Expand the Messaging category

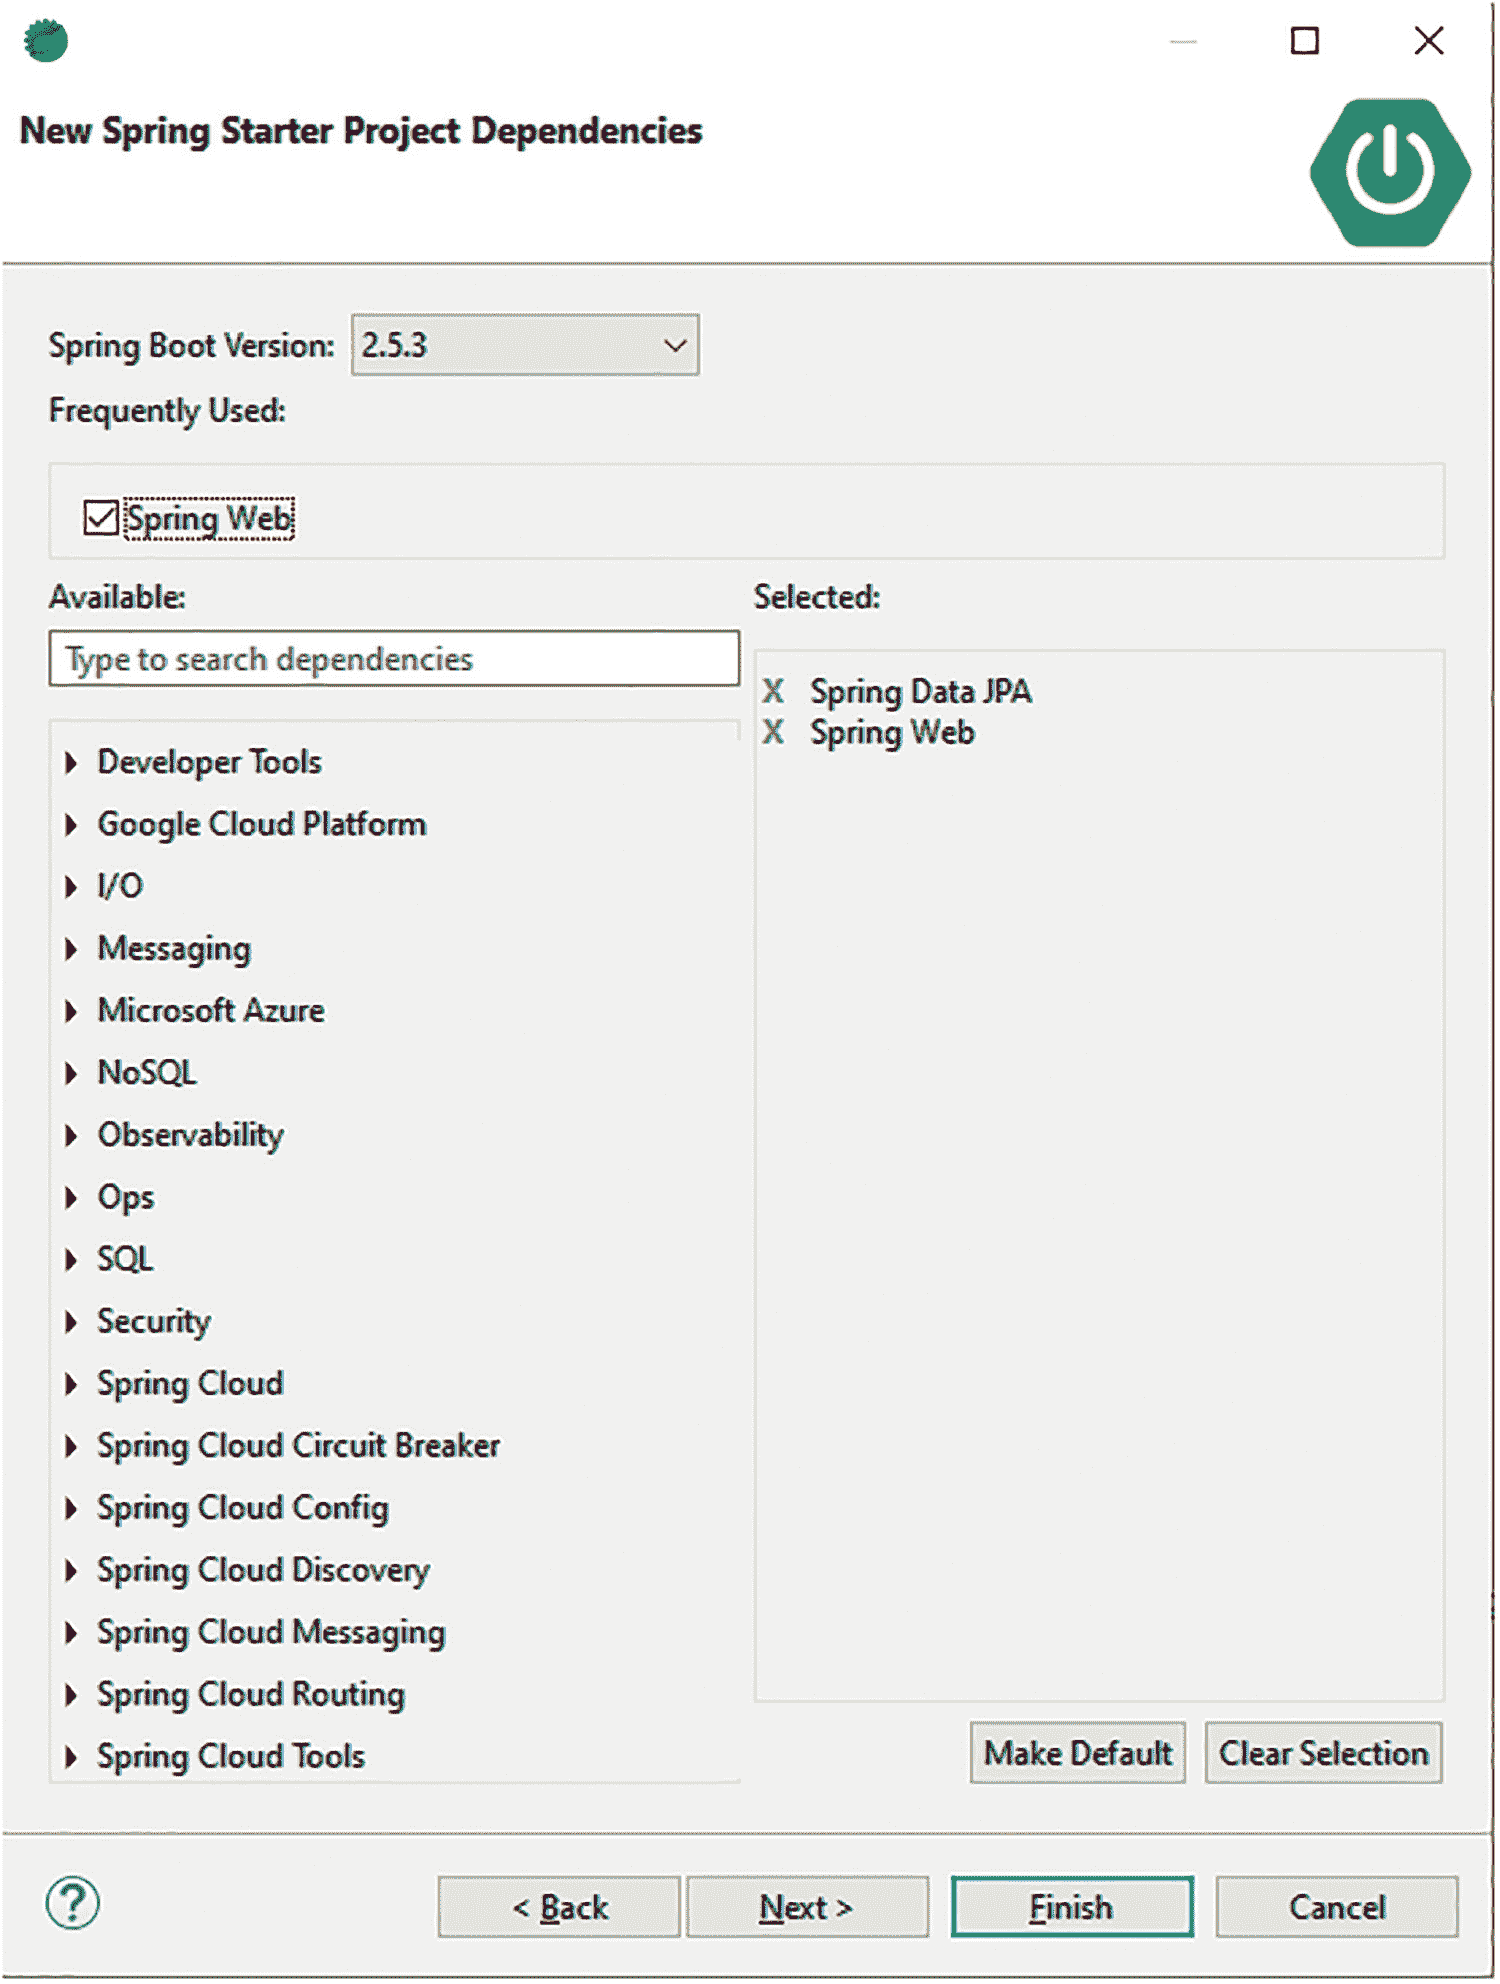point(71,950)
